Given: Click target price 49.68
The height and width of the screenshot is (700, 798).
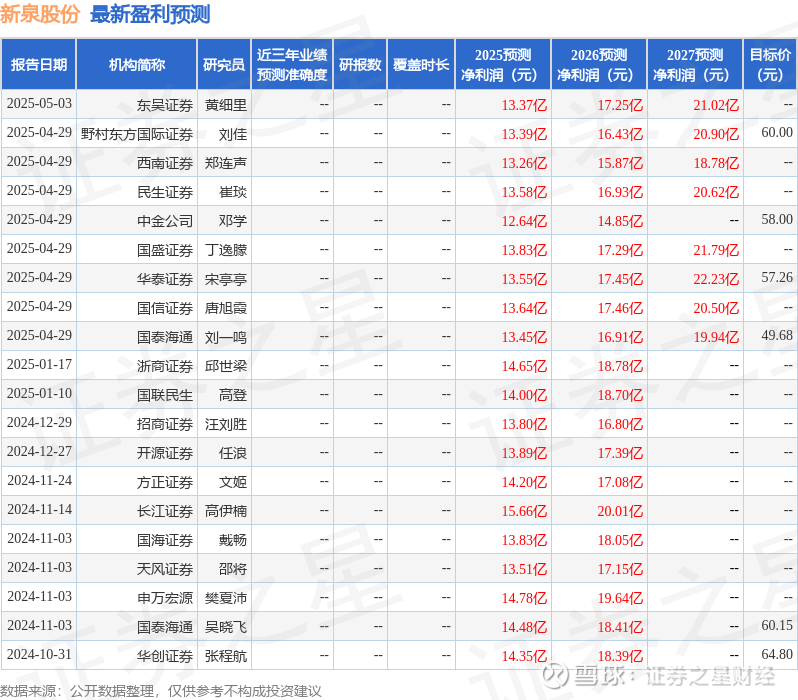Looking at the screenshot, I should click(777, 335).
